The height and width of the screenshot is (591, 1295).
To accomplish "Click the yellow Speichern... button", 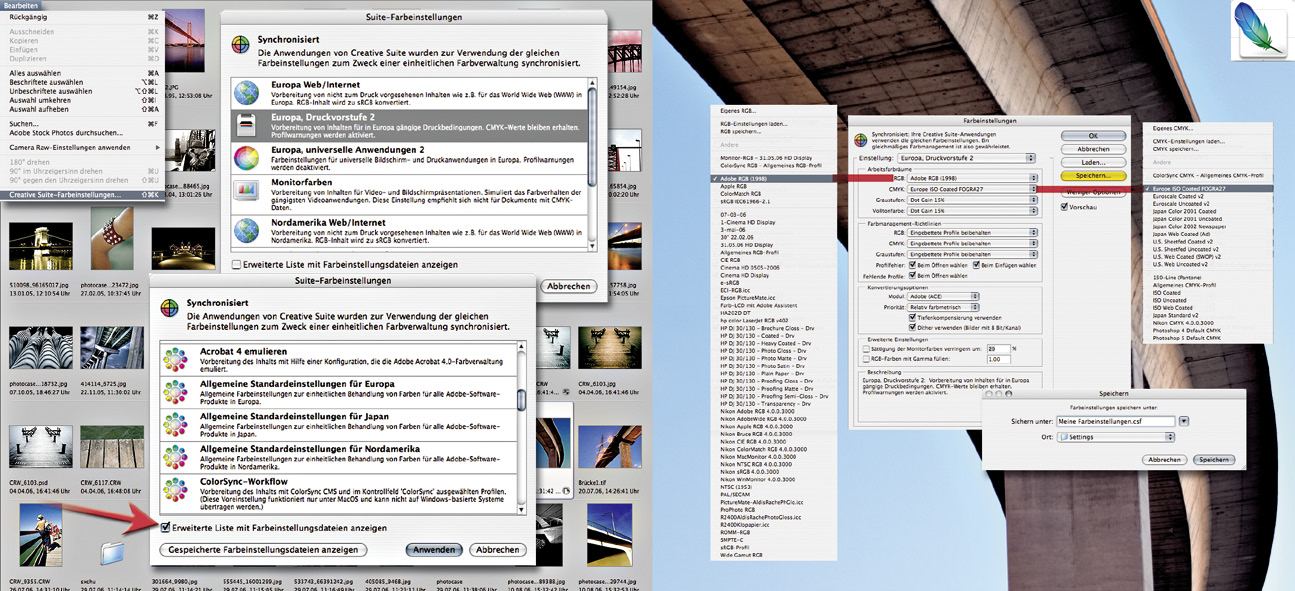I will pyautogui.click(x=1093, y=174).
